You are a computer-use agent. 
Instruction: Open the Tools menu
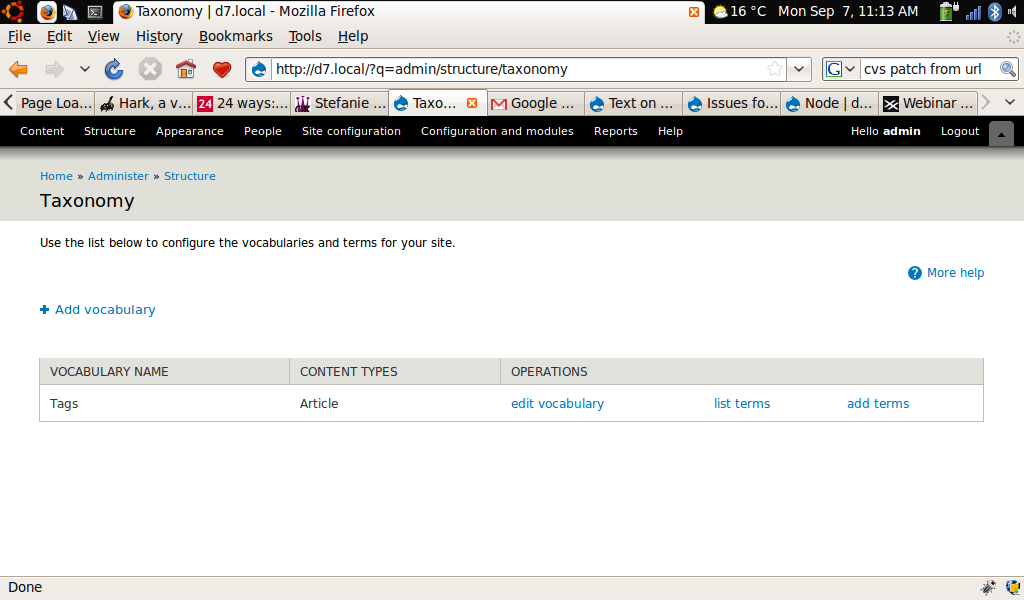305,37
